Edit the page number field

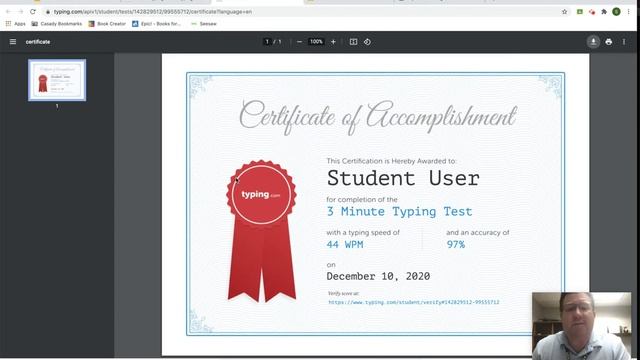pos(267,42)
